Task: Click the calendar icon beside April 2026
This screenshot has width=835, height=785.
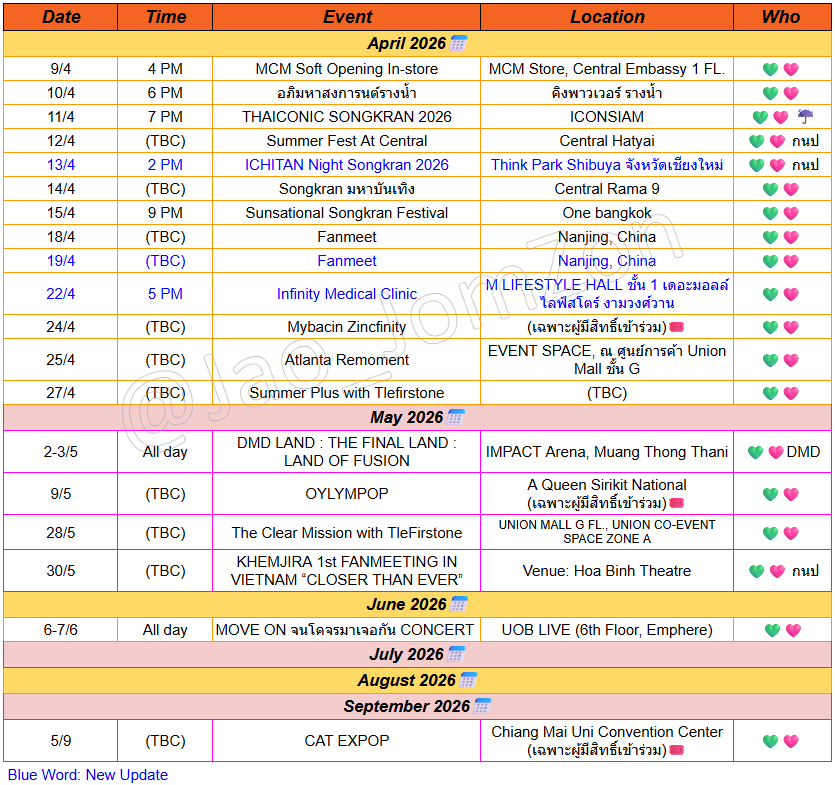Action: (x=459, y=43)
